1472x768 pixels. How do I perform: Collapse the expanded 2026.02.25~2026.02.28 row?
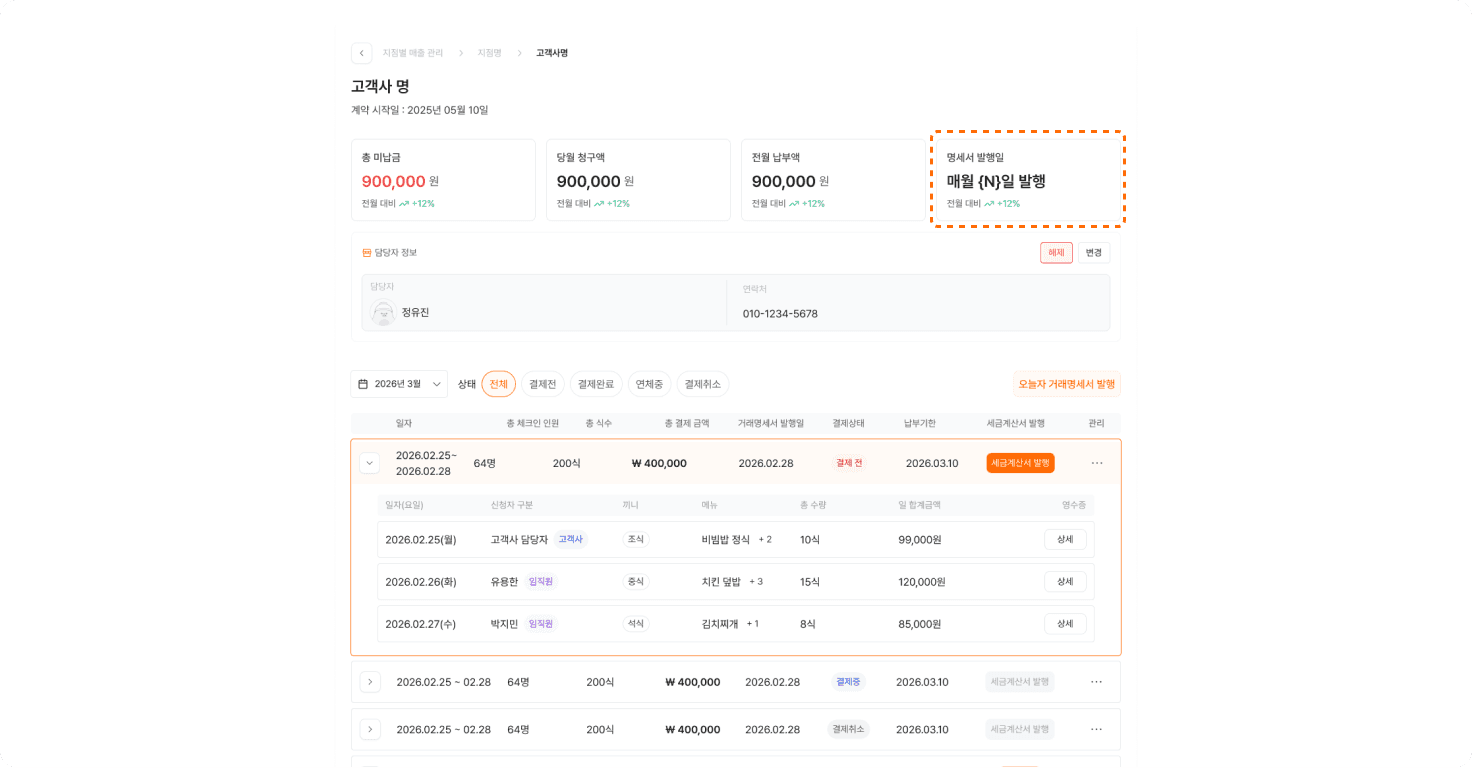(x=370, y=463)
